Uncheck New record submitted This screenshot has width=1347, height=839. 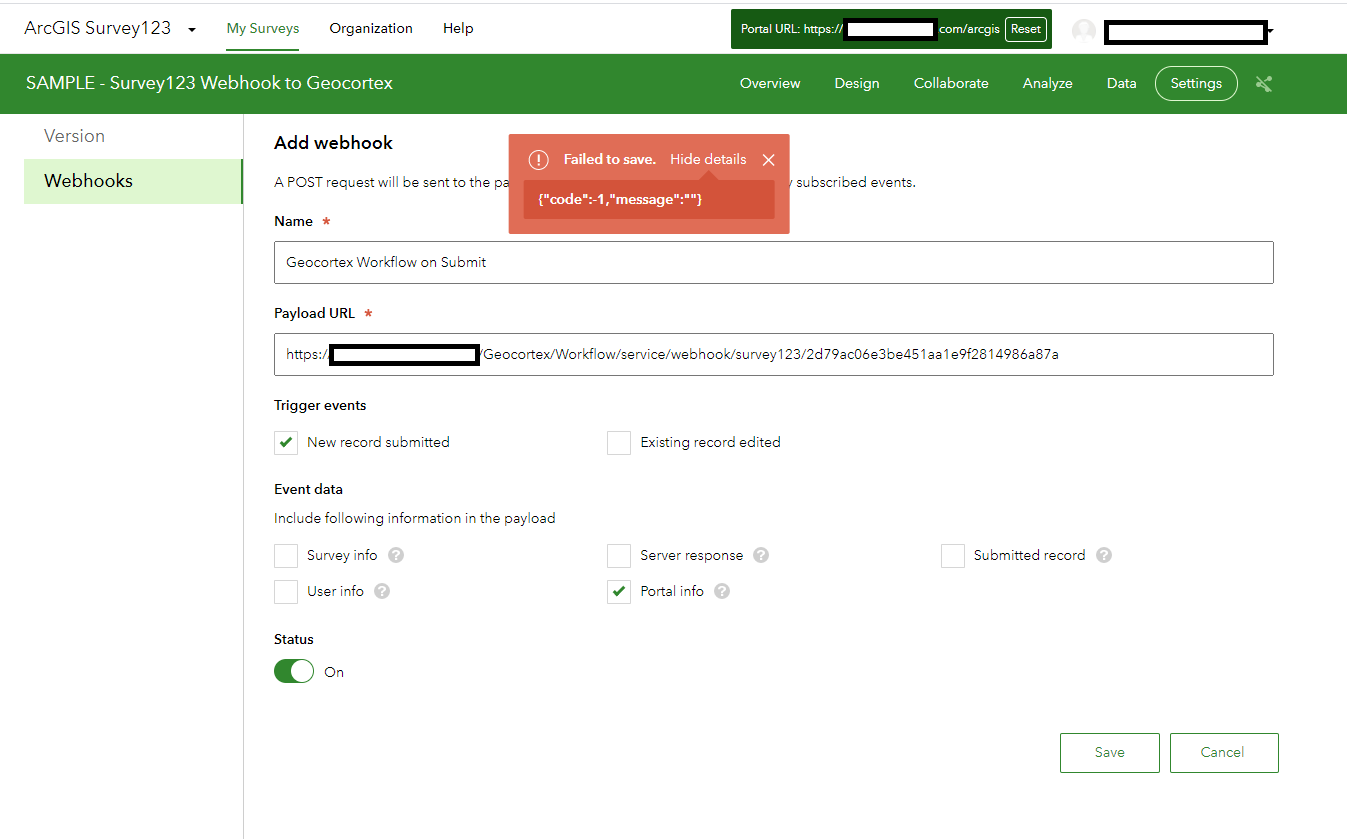(x=286, y=442)
